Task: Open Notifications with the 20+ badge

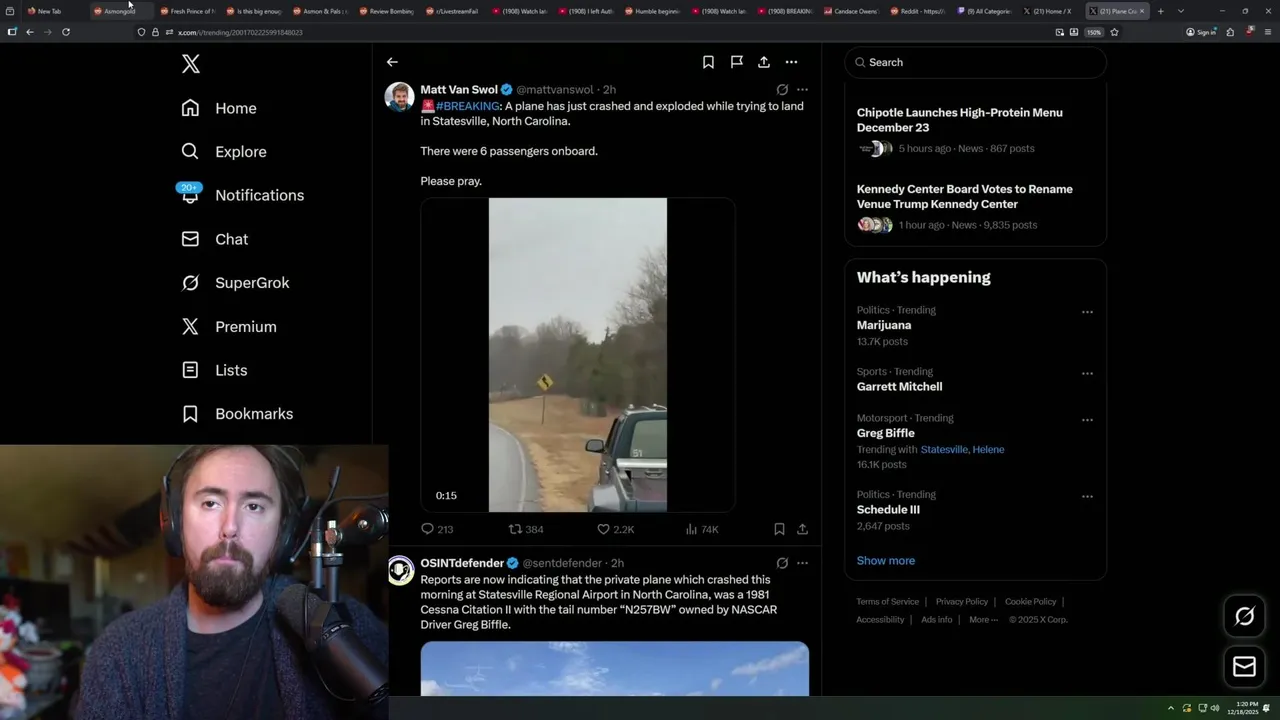Action: click(240, 194)
